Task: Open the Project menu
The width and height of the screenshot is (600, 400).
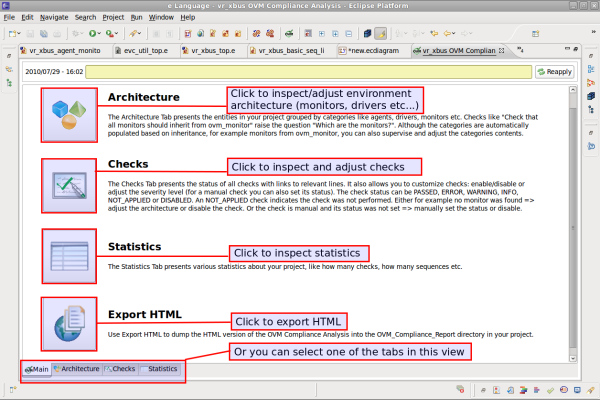Action: [x=113, y=17]
